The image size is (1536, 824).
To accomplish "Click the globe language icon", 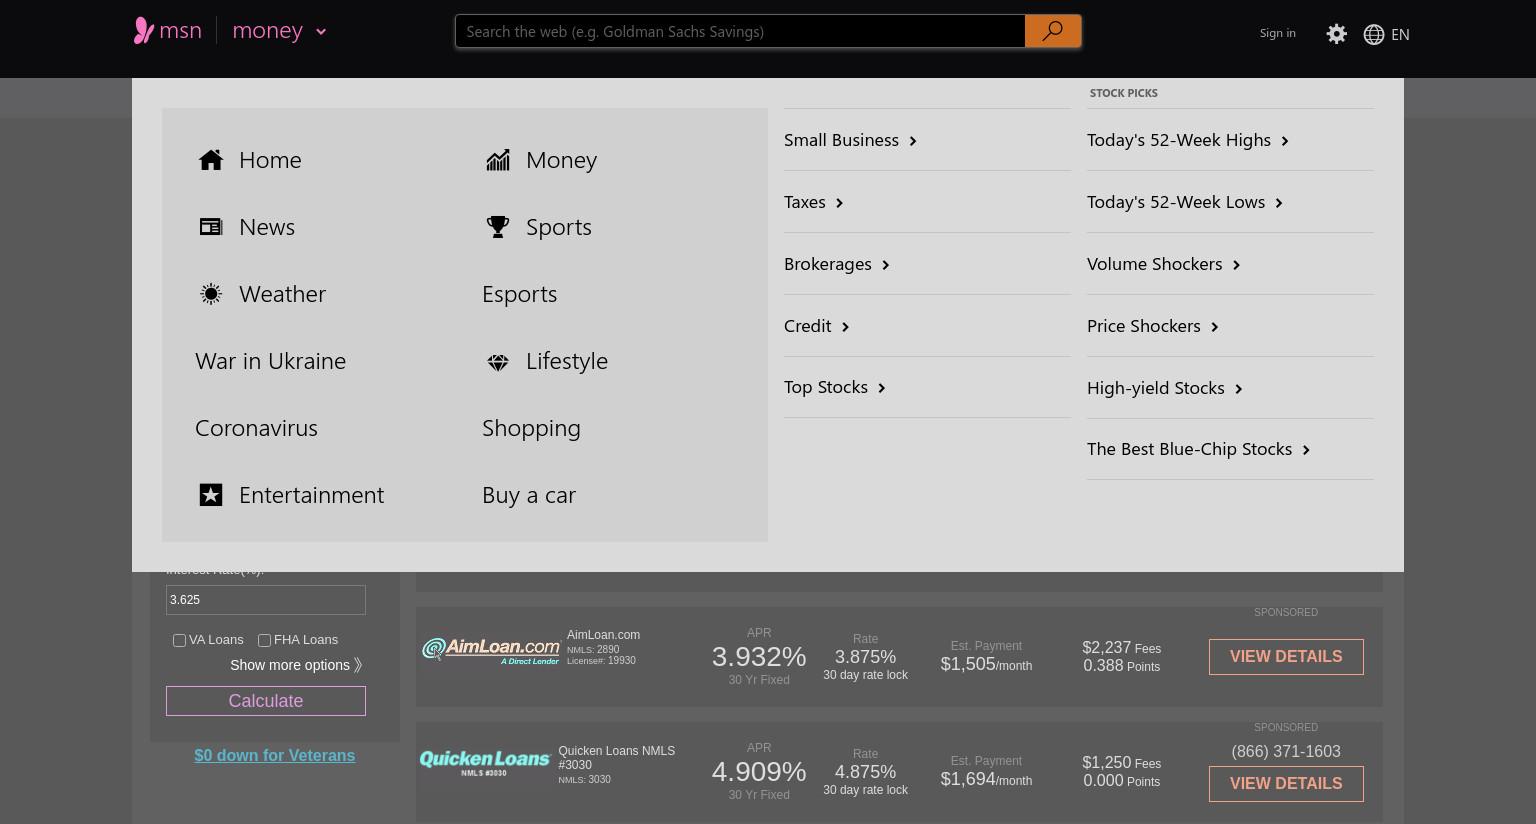I will pos(1374,34).
